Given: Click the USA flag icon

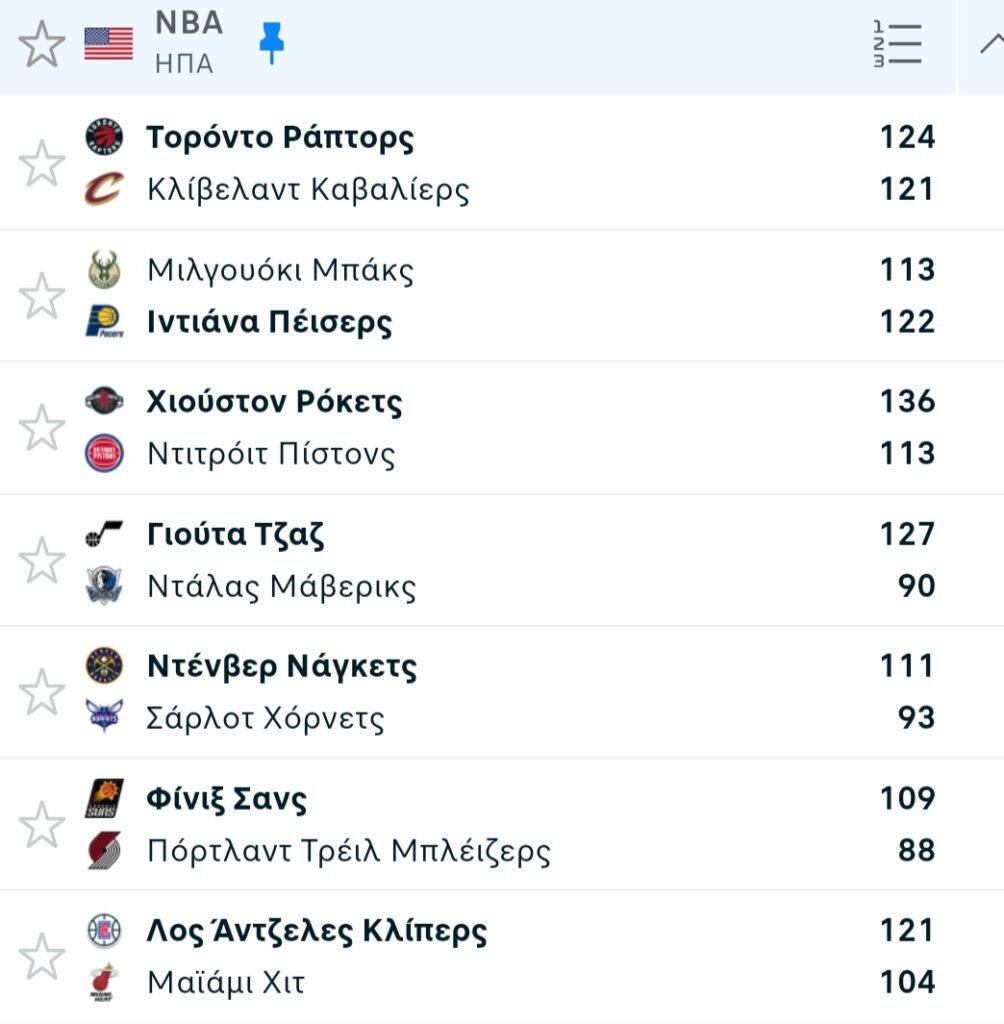Looking at the screenshot, I should pyautogui.click(x=108, y=44).
